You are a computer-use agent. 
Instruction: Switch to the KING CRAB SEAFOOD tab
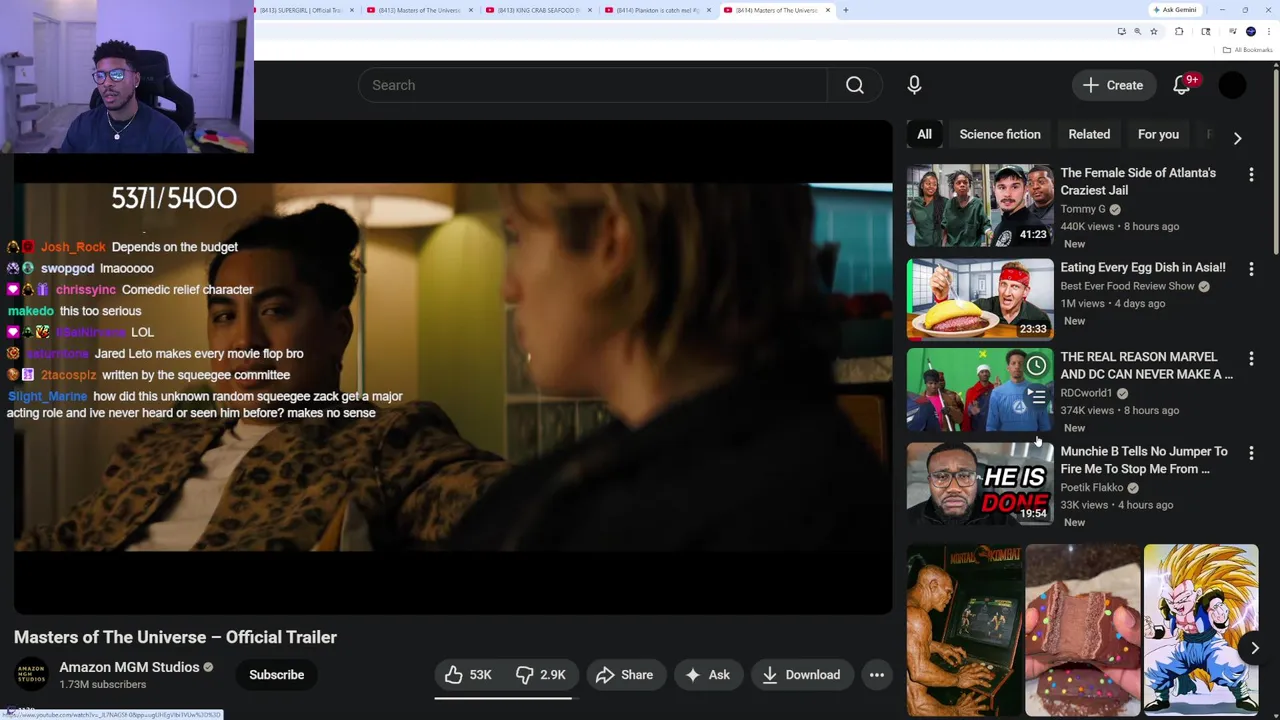tap(538, 10)
